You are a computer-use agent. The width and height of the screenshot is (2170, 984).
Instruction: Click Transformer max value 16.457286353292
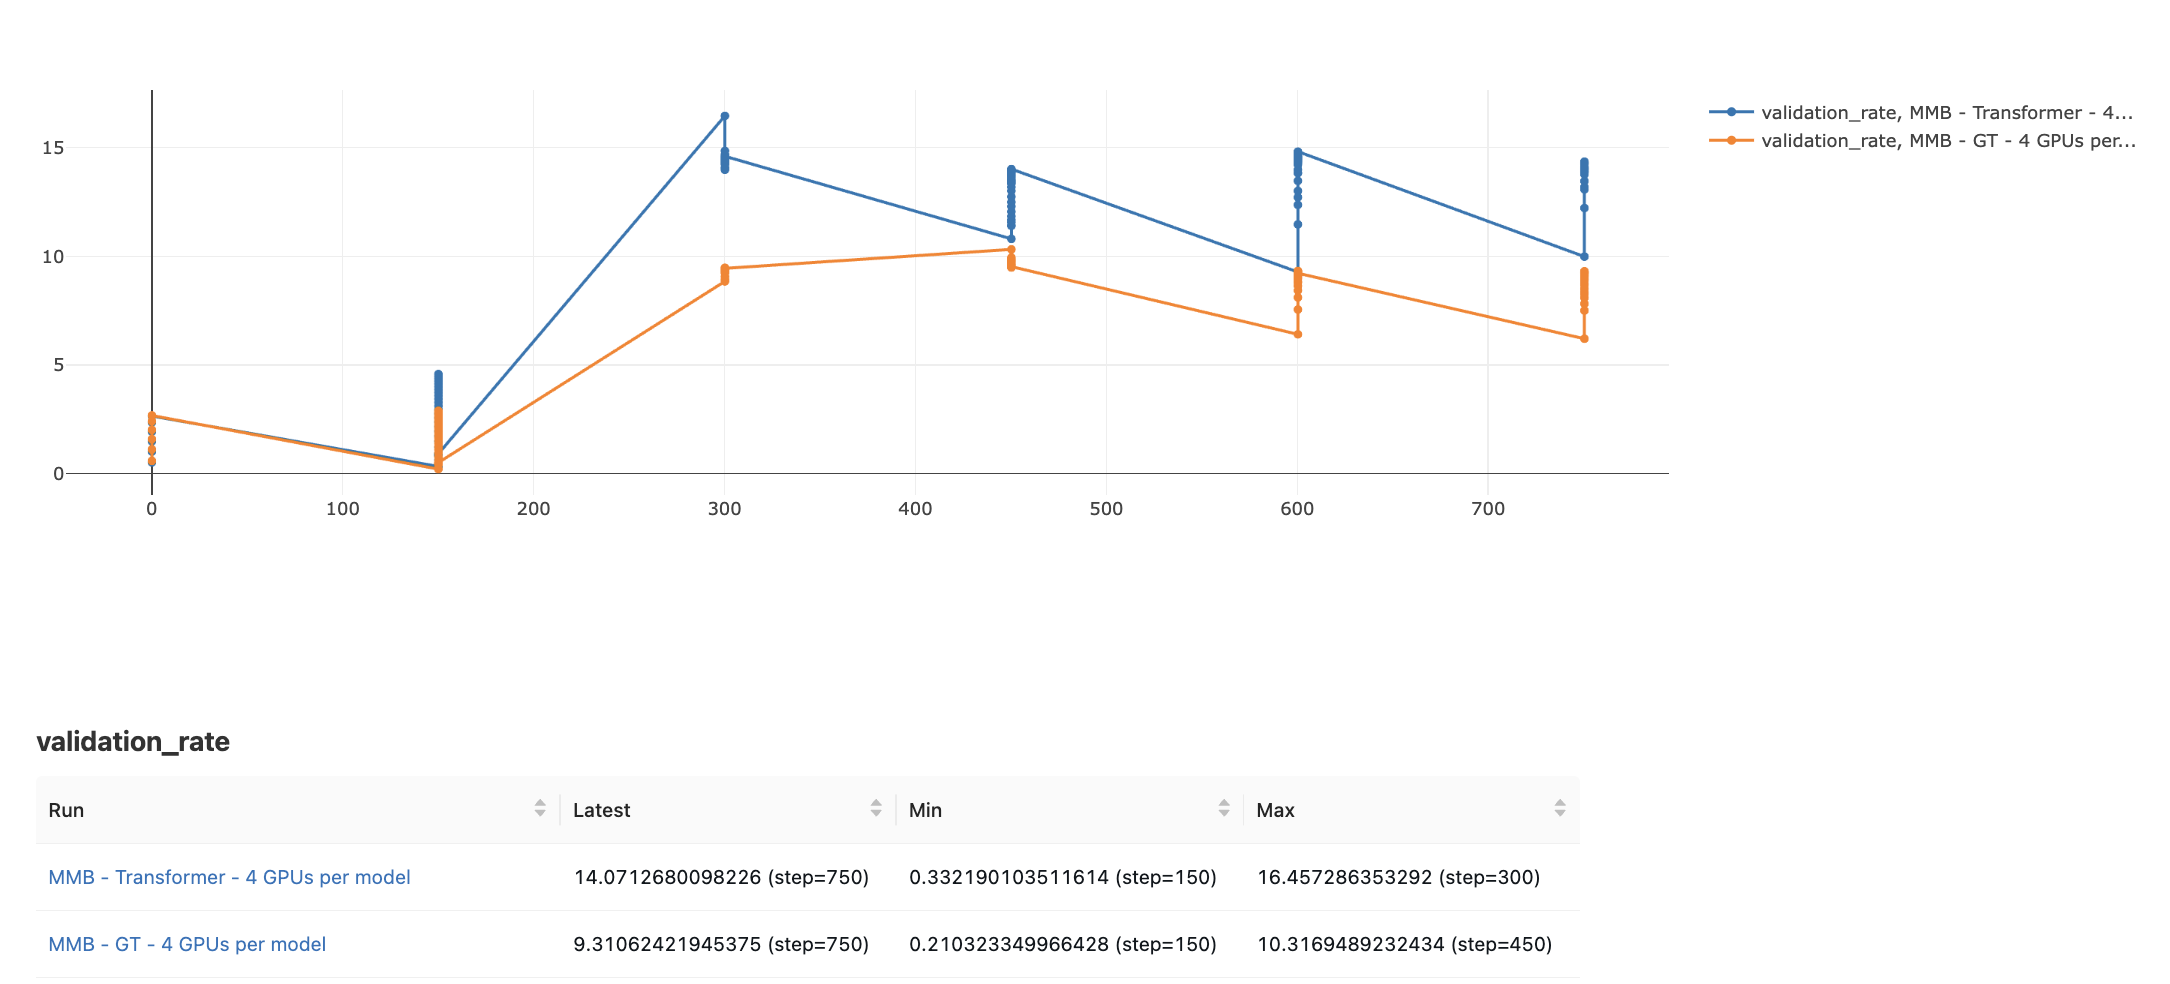click(x=1399, y=877)
